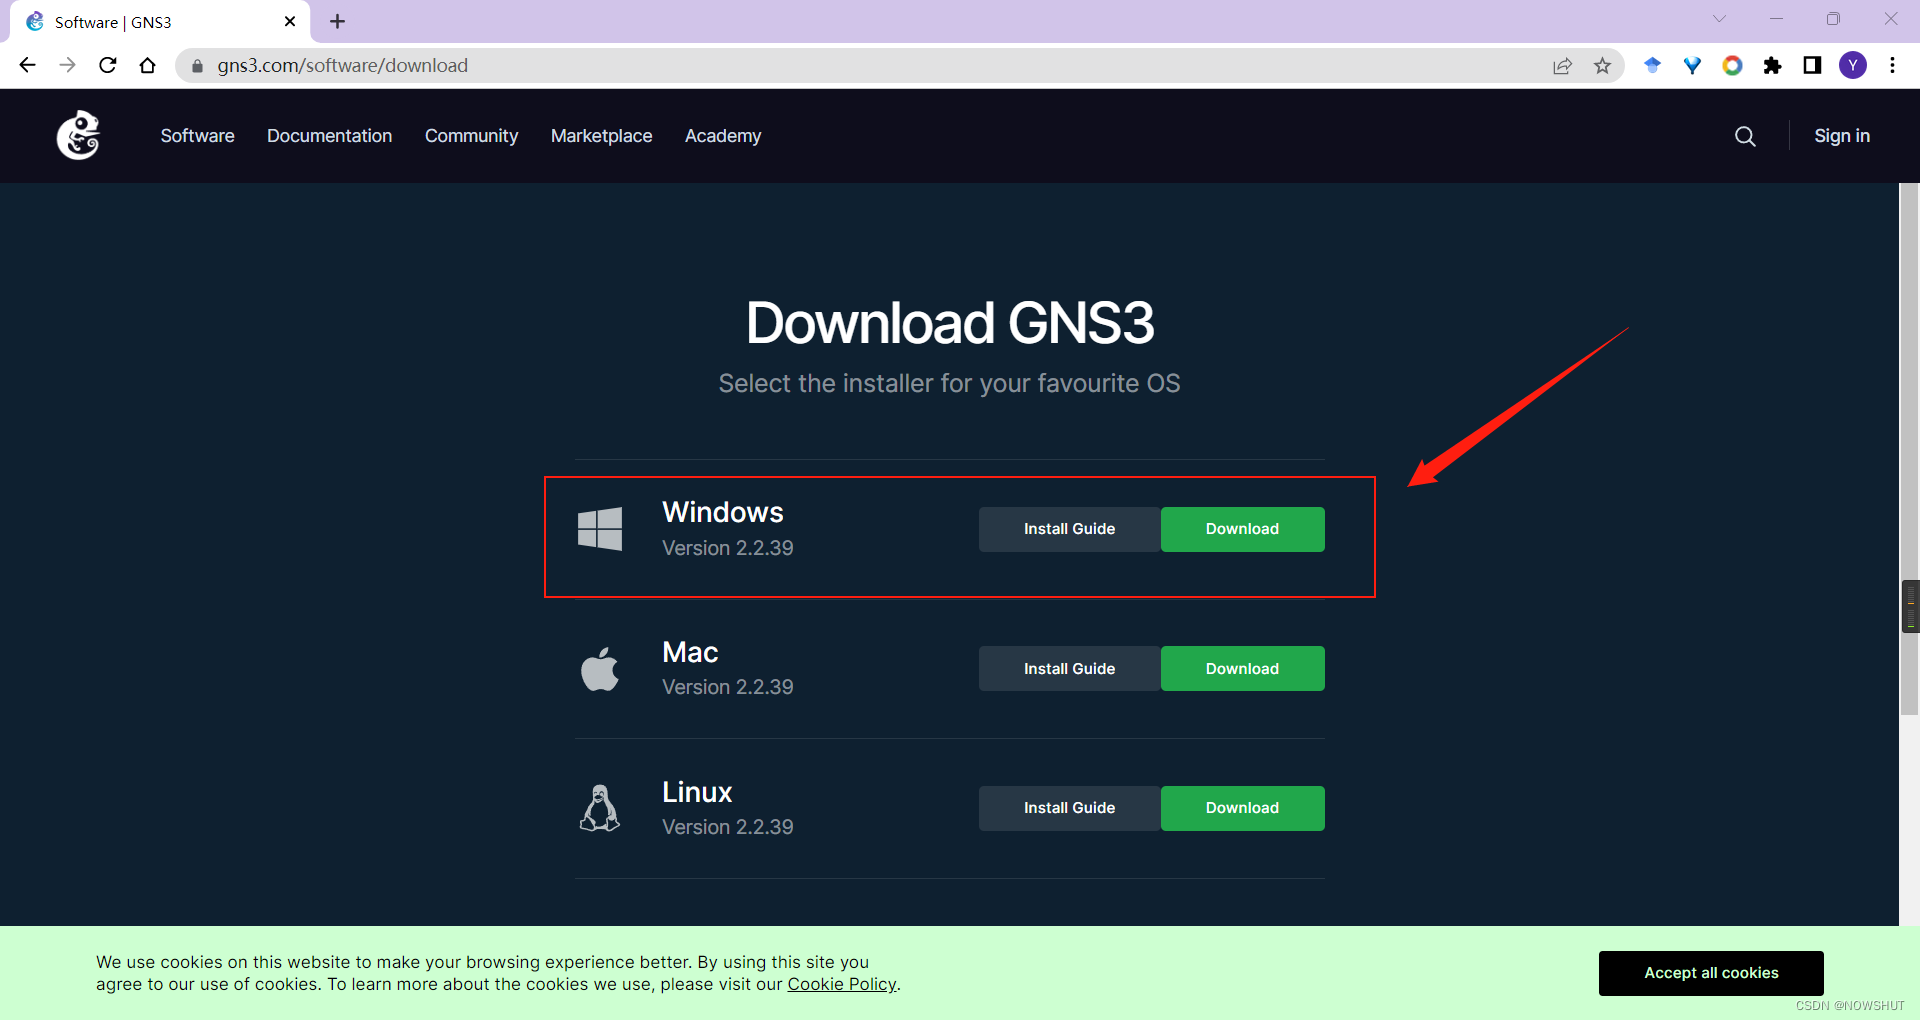
Task: Click the Download GNS3 heading
Action: [x=950, y=323]
